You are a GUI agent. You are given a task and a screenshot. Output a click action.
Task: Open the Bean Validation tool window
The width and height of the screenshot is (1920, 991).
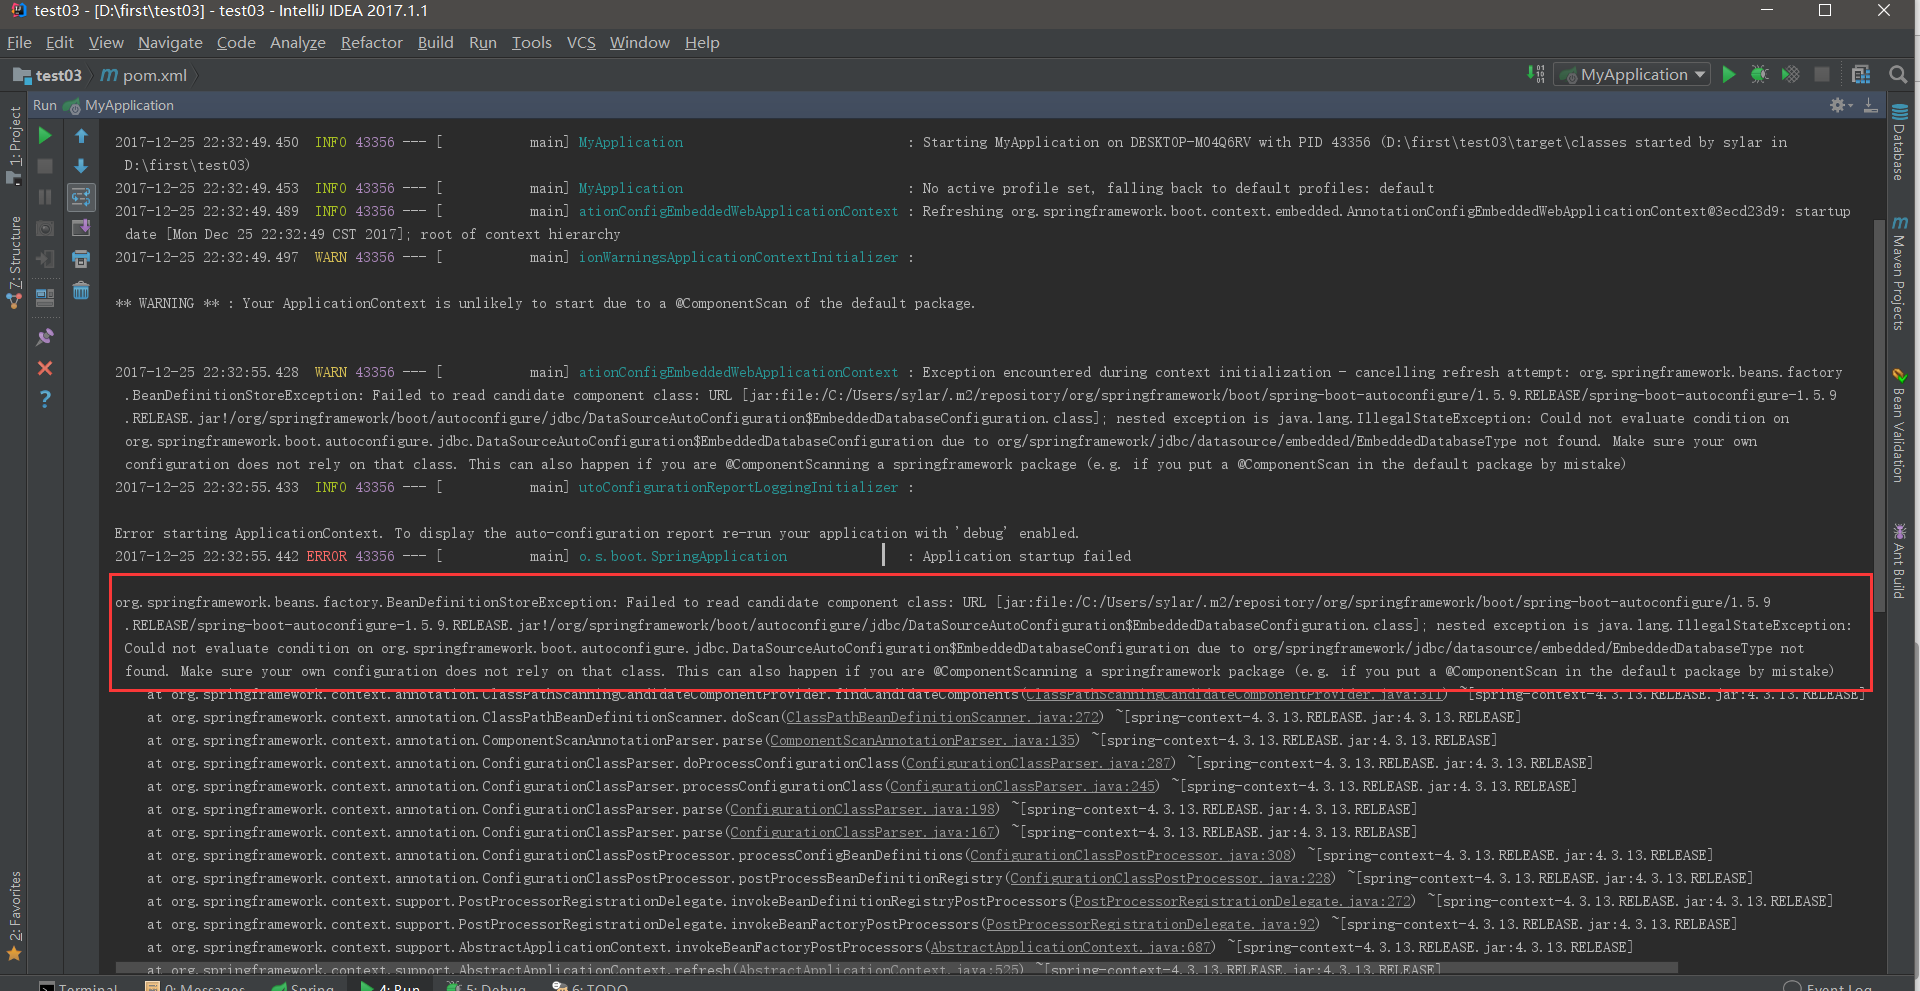(x=1899, y=425)
